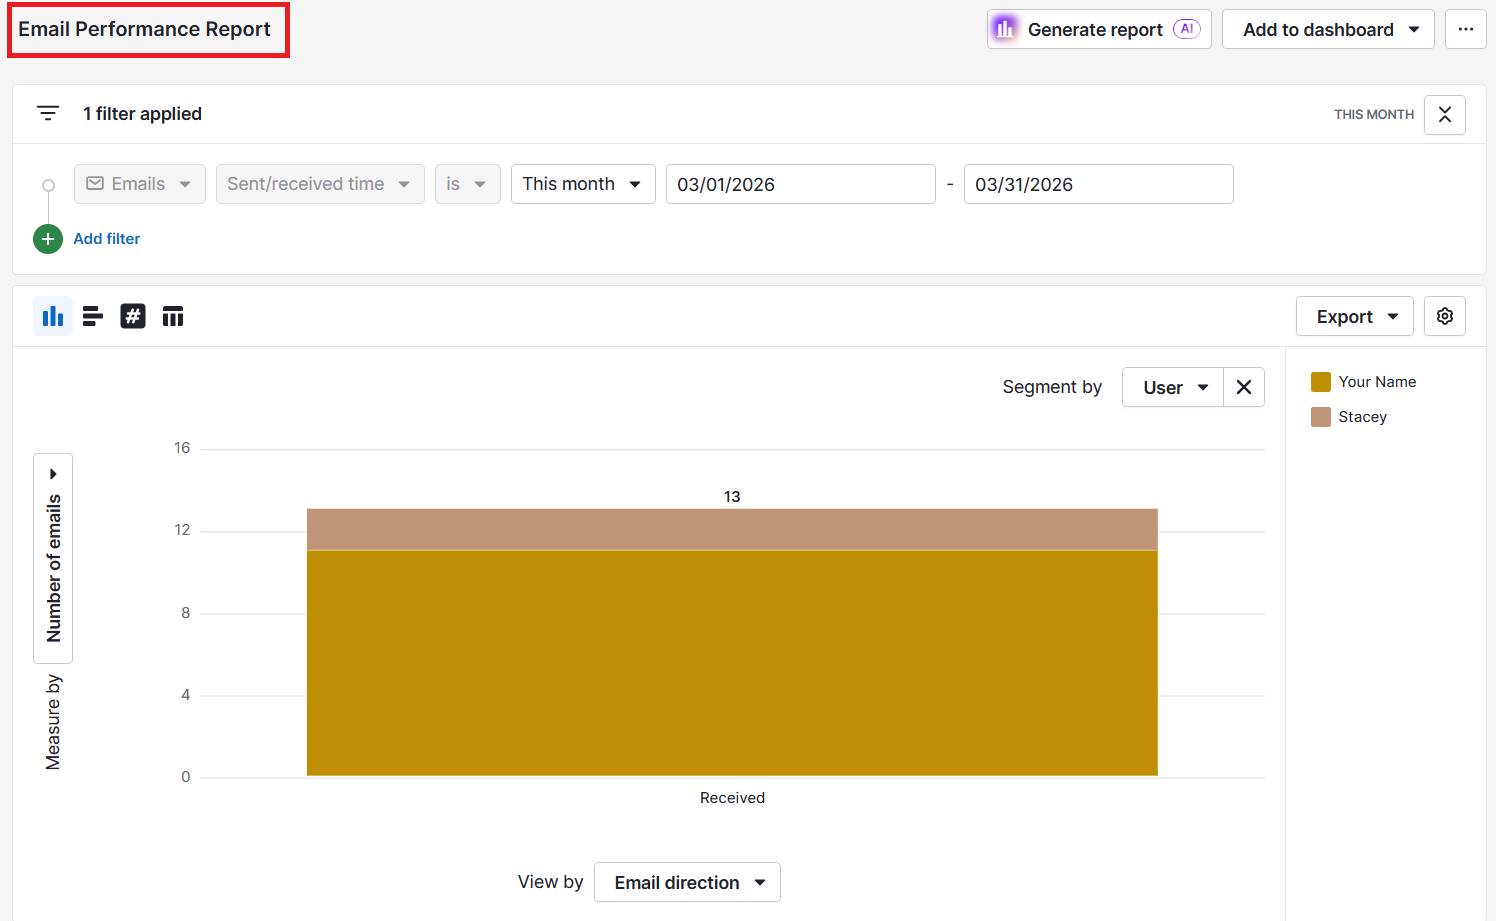Remove the User segmentation with the X
Image resolution: width=1496 pixels, height=921 pixels.
[1243, 387]
